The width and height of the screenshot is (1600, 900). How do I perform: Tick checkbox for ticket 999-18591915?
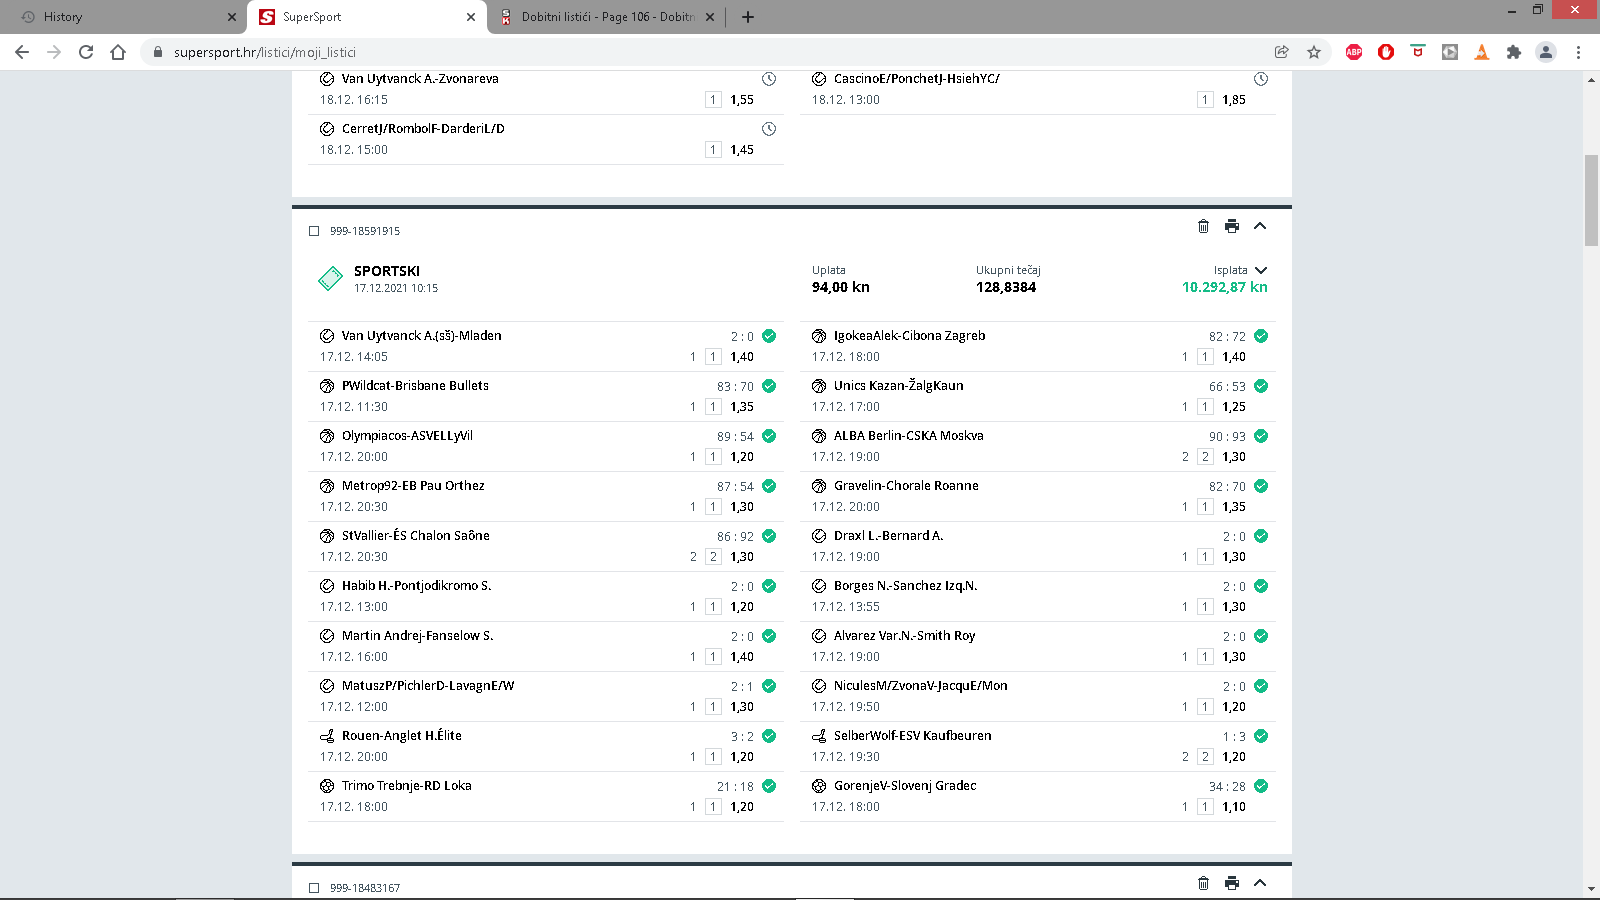pyautogui.click(x=314, y=231)
